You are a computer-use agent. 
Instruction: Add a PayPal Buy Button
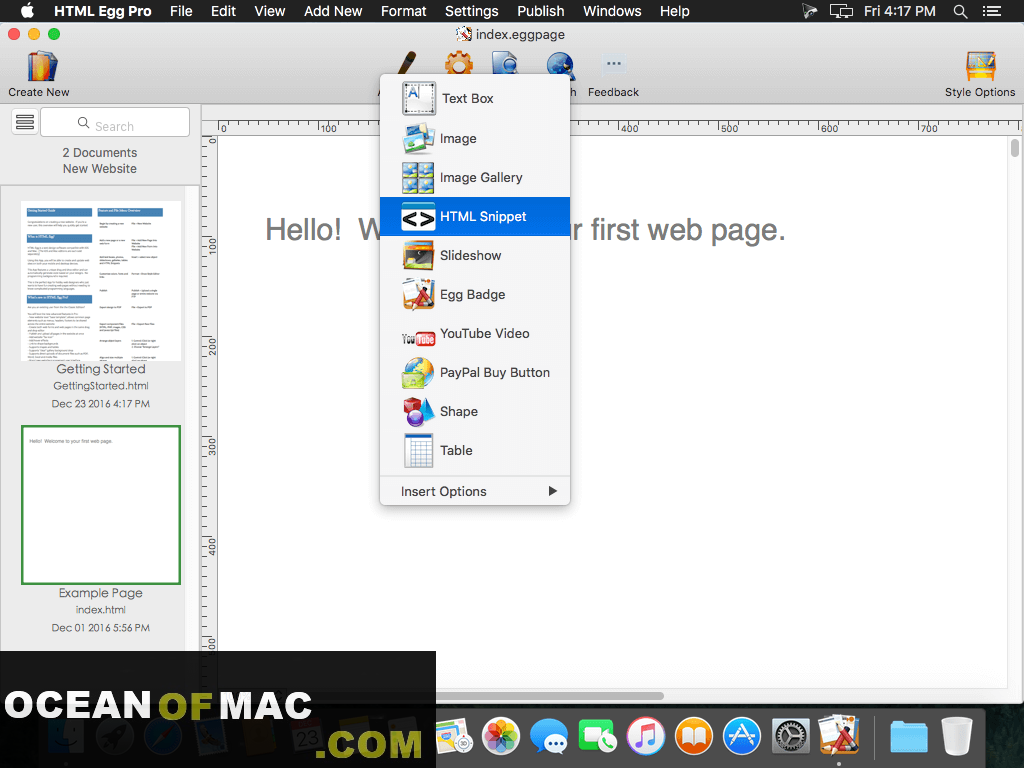point(475,372)
